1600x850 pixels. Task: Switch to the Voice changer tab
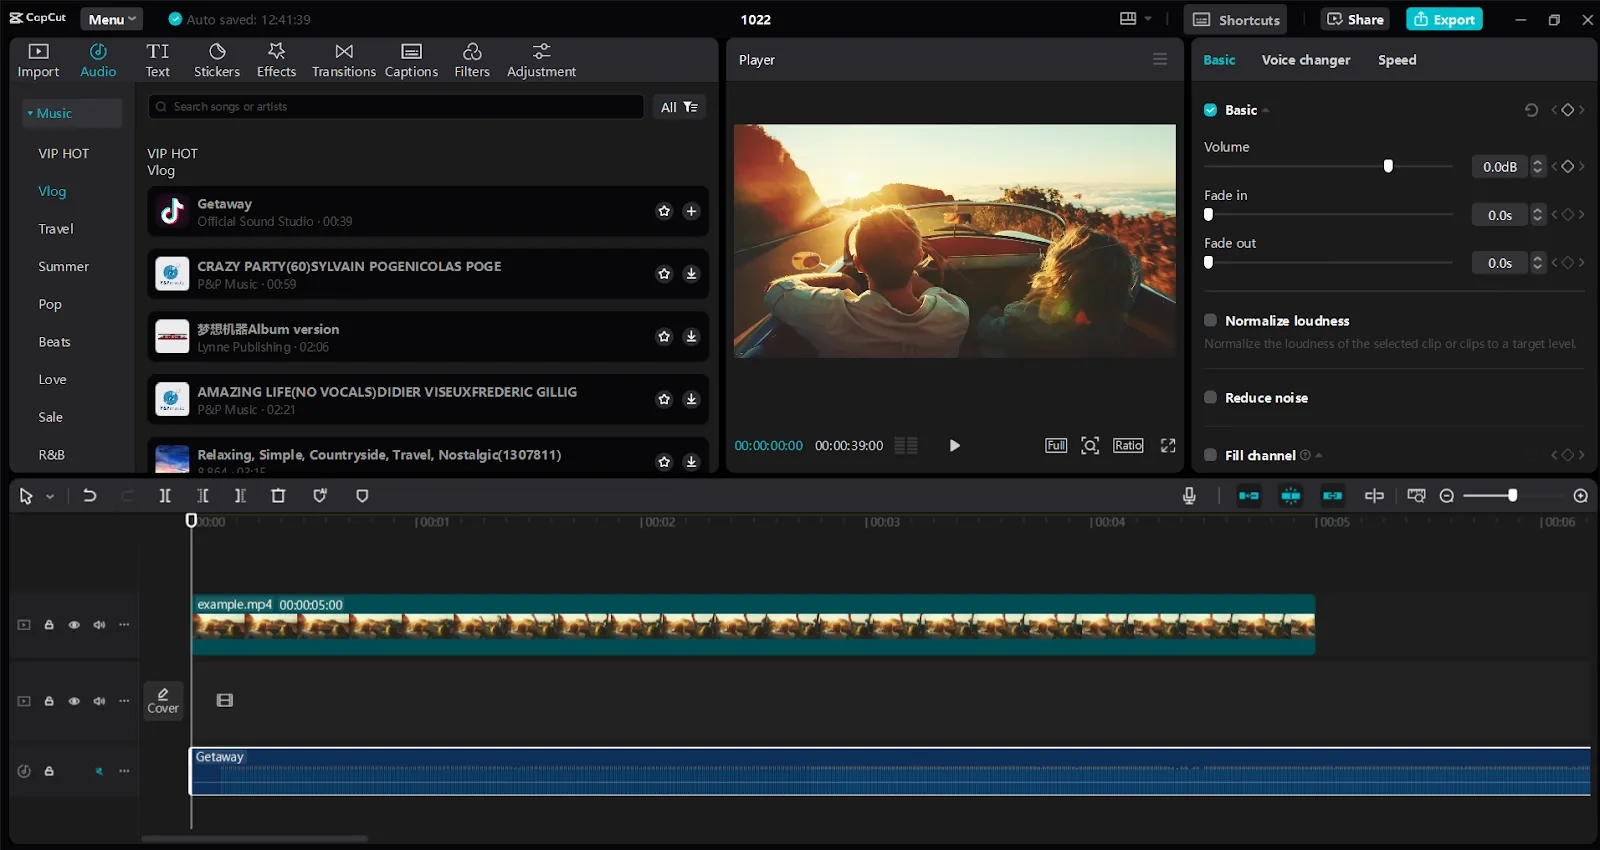pyautogui.click(x=1305, y=60)
